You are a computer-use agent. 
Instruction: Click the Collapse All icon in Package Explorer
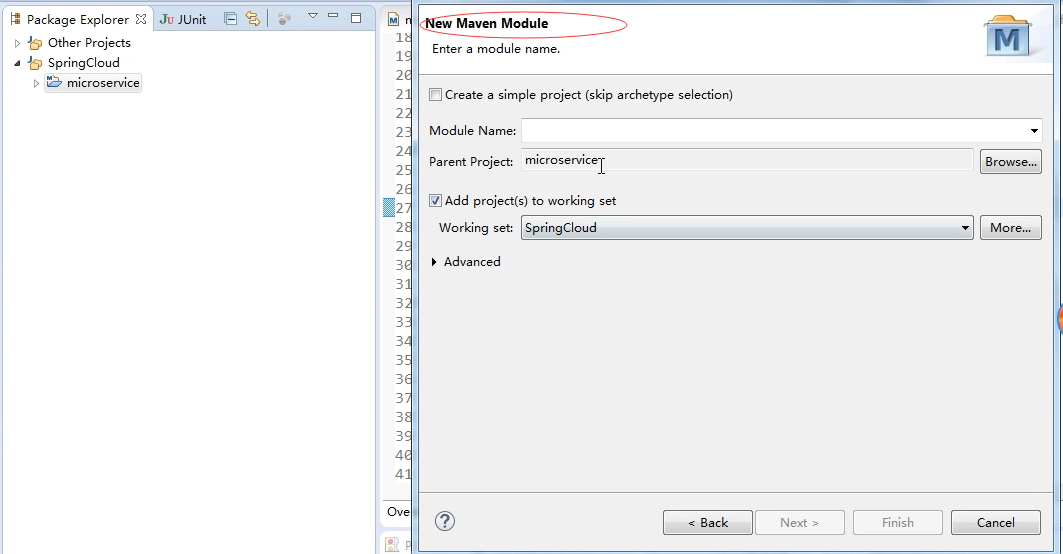pos(230,19)
